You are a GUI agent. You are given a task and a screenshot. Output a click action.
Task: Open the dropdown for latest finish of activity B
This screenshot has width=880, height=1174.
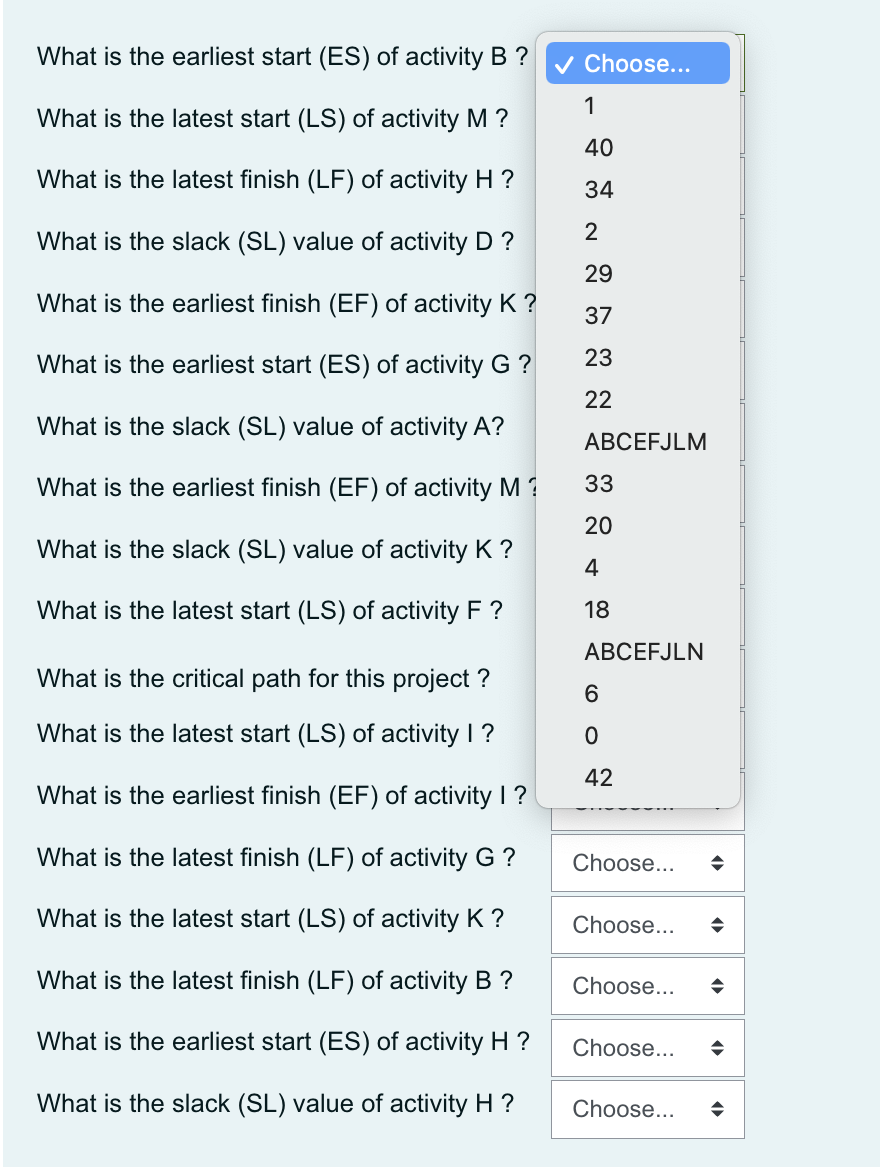point(647,985)
